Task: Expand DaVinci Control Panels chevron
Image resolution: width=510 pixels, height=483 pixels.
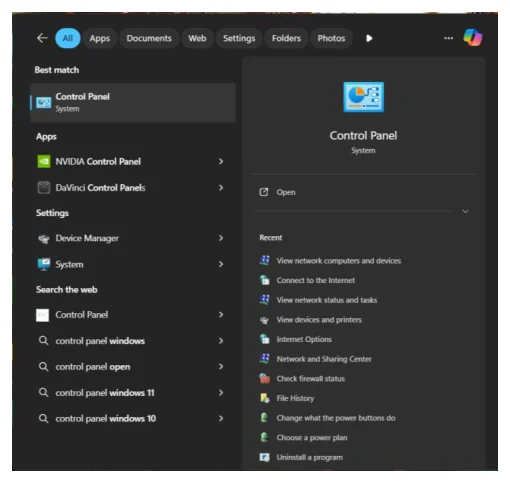Action: click(x=221, y=188)
